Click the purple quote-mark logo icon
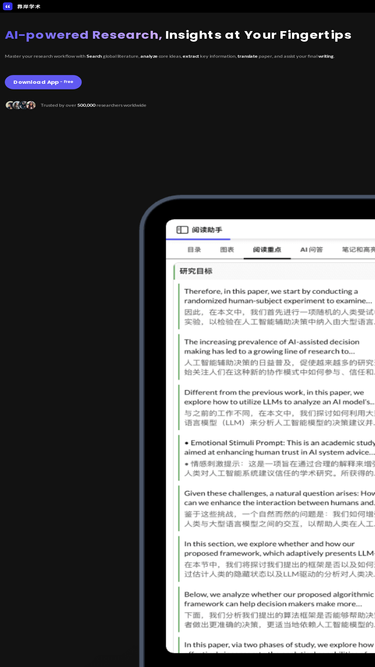This screenshot has height=667, width=375. click(7, 6)
